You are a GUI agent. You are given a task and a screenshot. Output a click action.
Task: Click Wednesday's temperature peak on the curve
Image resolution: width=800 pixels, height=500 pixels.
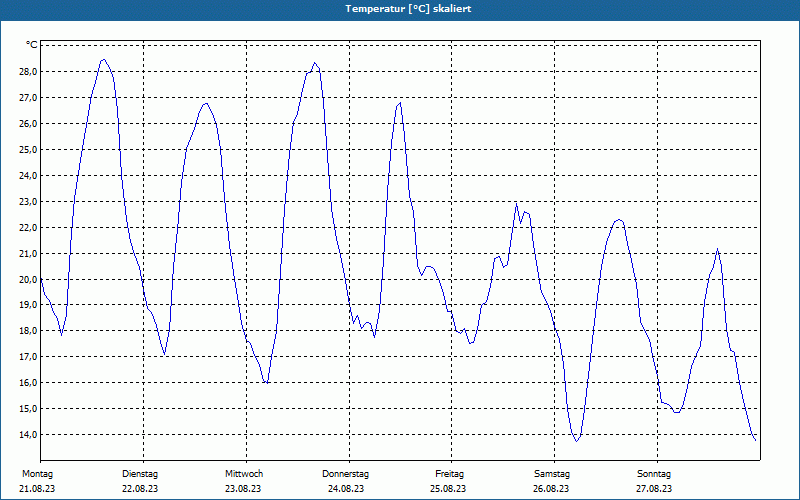(x=315, y=63)
